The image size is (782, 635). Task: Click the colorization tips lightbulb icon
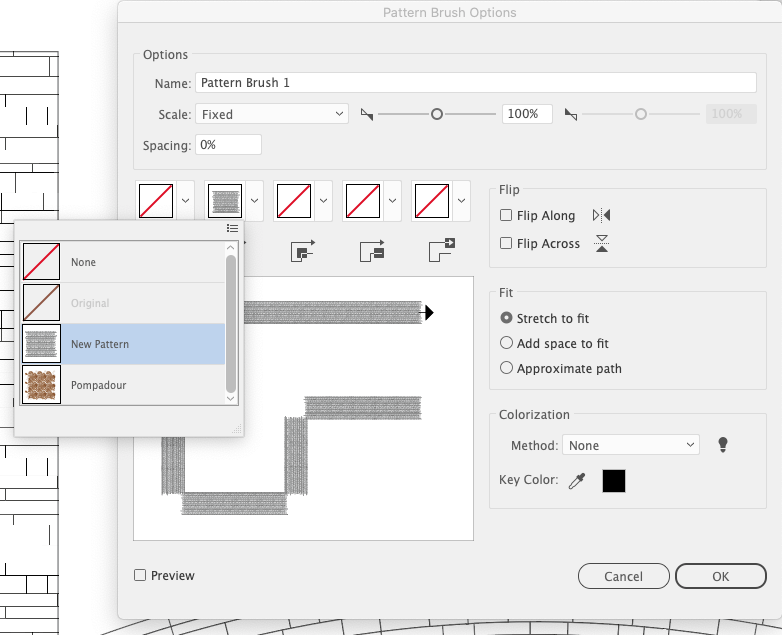723,445
